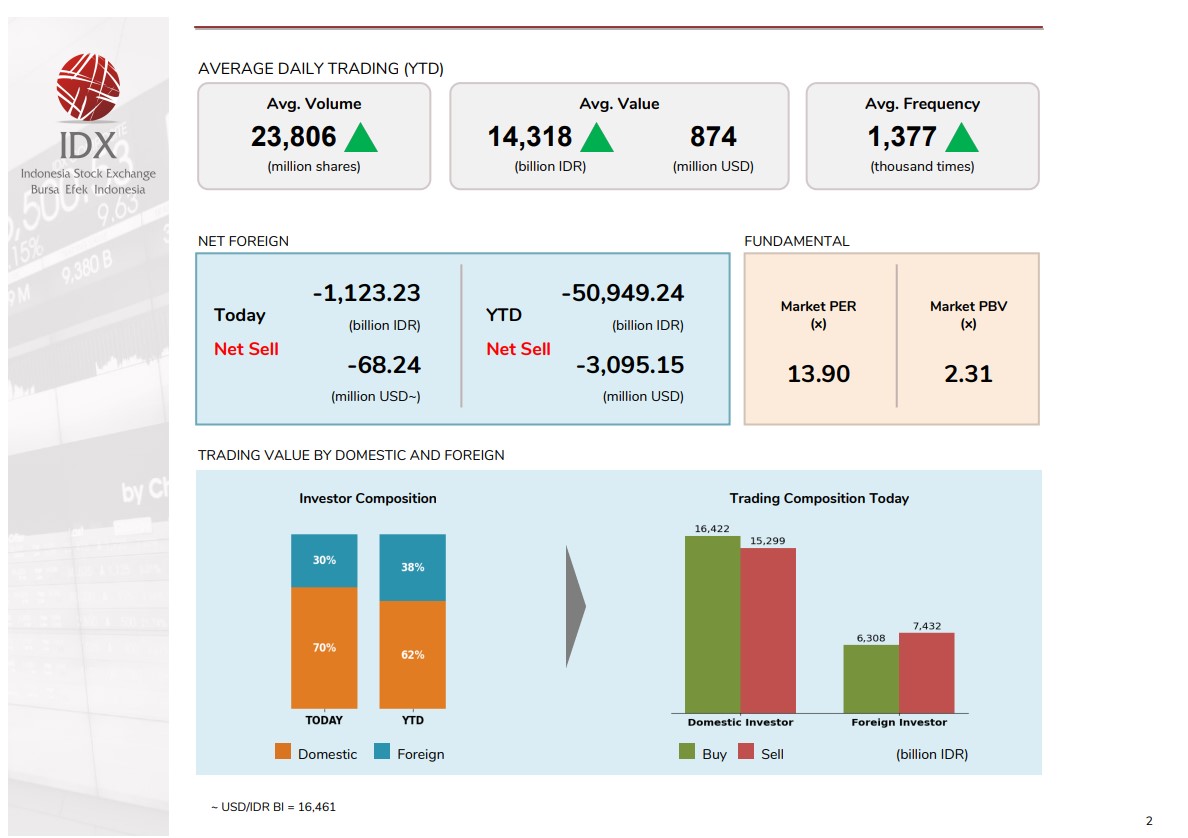Click the Market PBV (x) label
The image size is (1188, 838).
click(x=968, y=314)
